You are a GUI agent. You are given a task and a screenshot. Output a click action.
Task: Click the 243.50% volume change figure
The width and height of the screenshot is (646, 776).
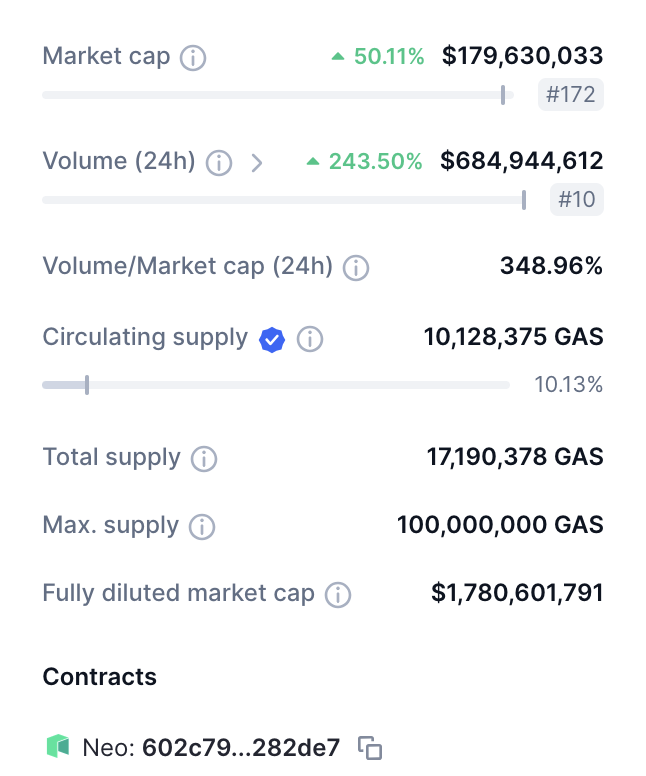pyautogui.click(x=375, y=161)
